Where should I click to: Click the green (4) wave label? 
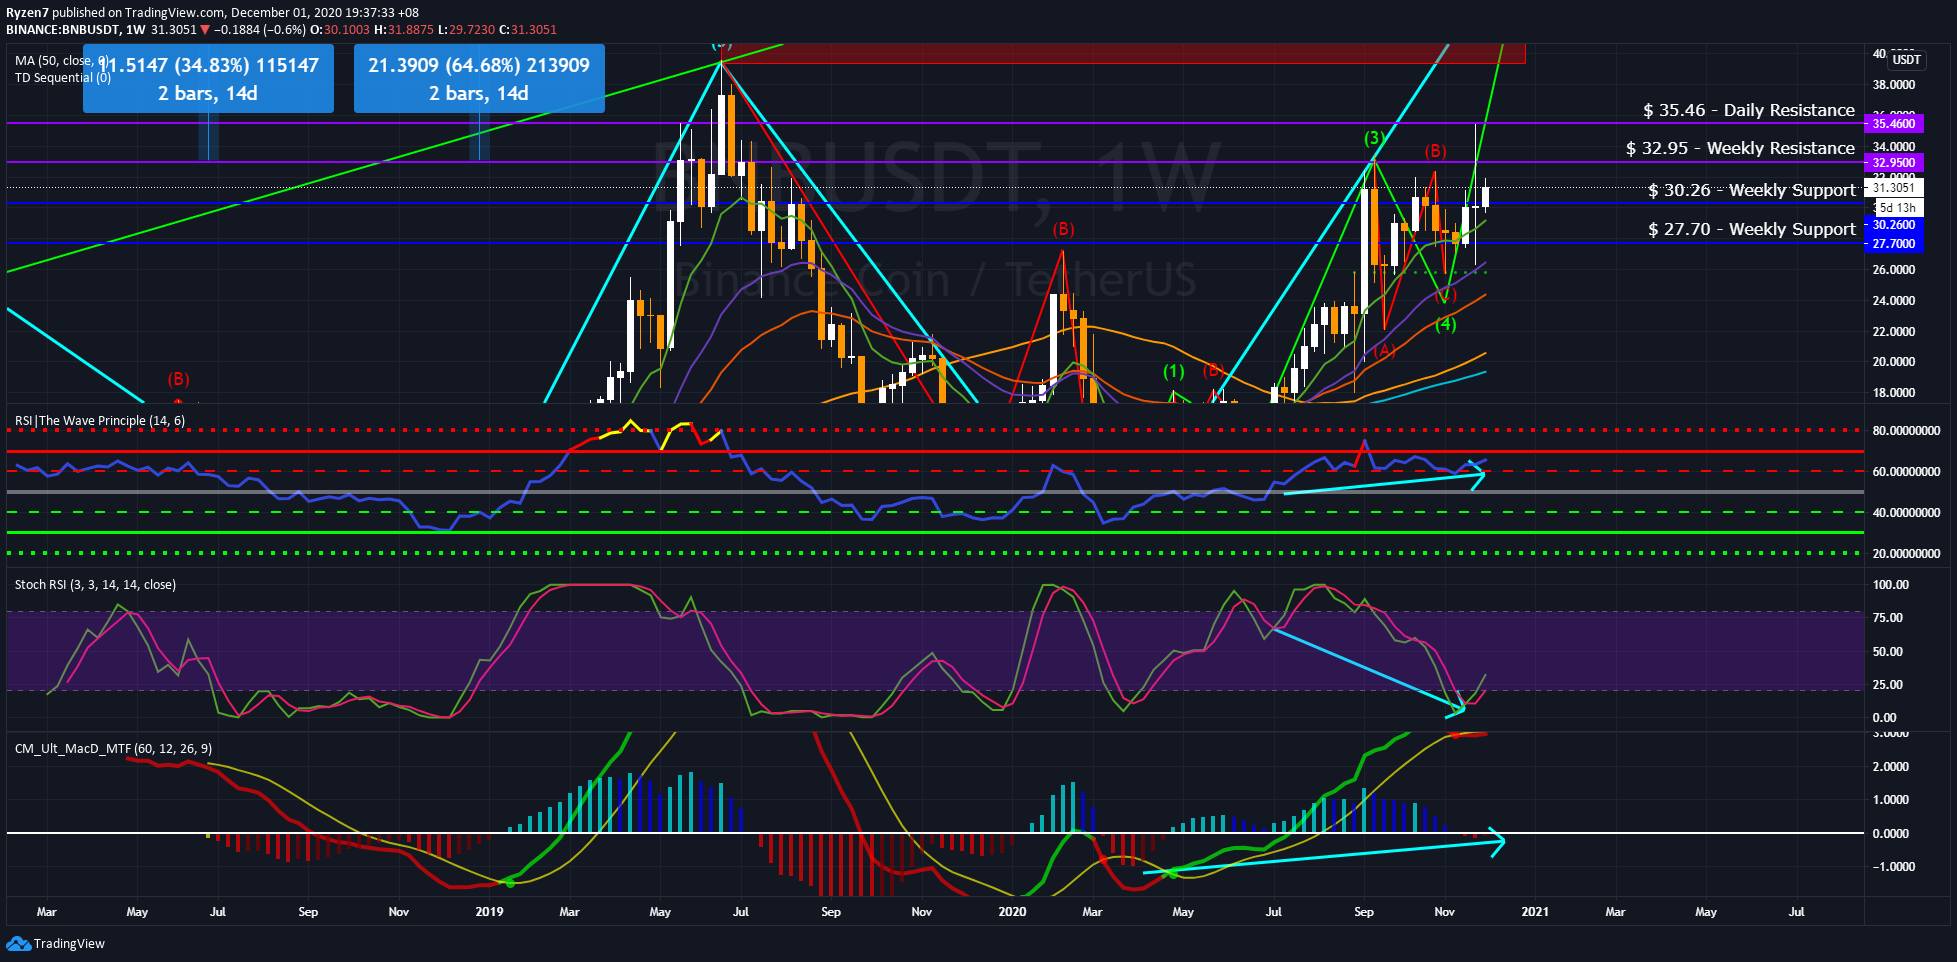click(1446, 324)
